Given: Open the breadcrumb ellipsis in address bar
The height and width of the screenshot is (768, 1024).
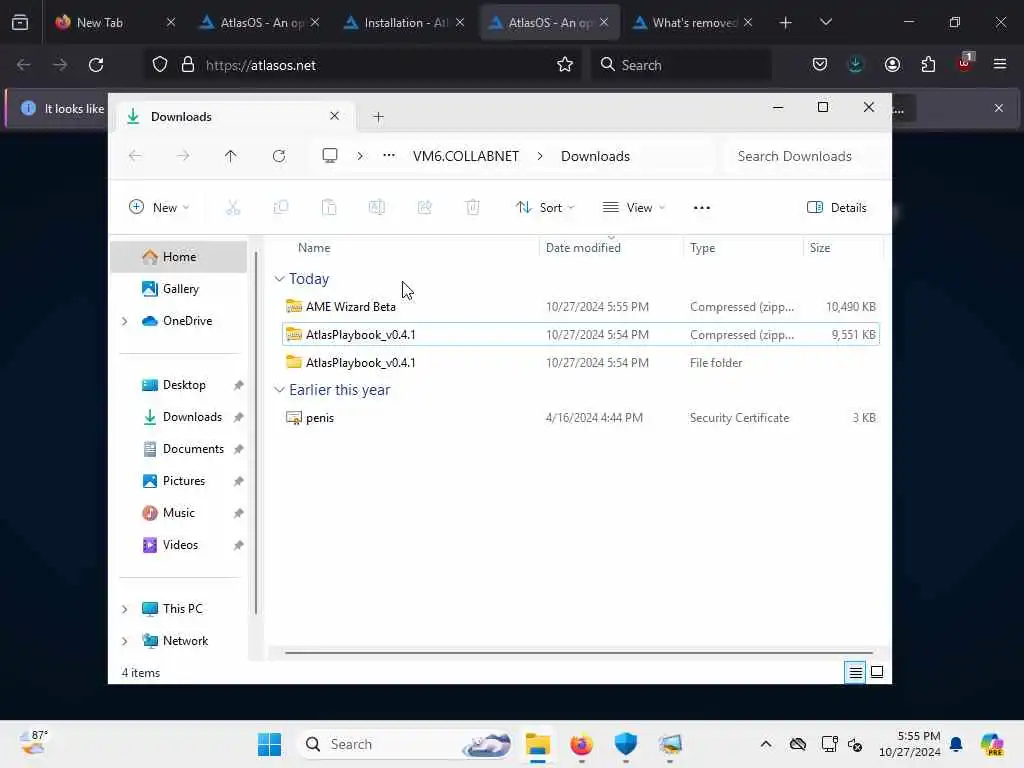Looking at the screenshot, I should pyautogui.click(x=389, y=156).
